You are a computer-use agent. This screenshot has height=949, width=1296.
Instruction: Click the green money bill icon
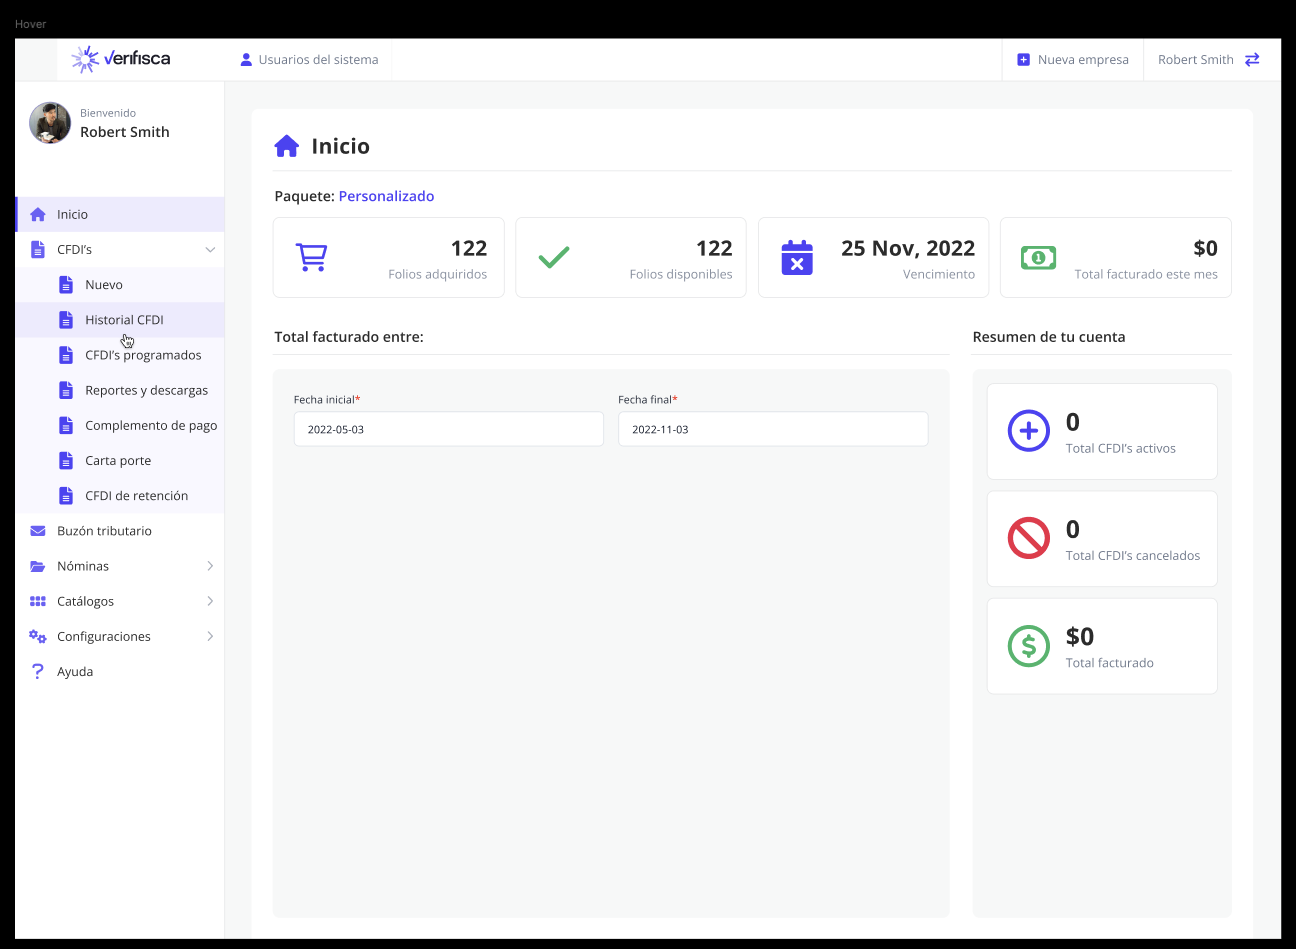tap(1038, 258)
